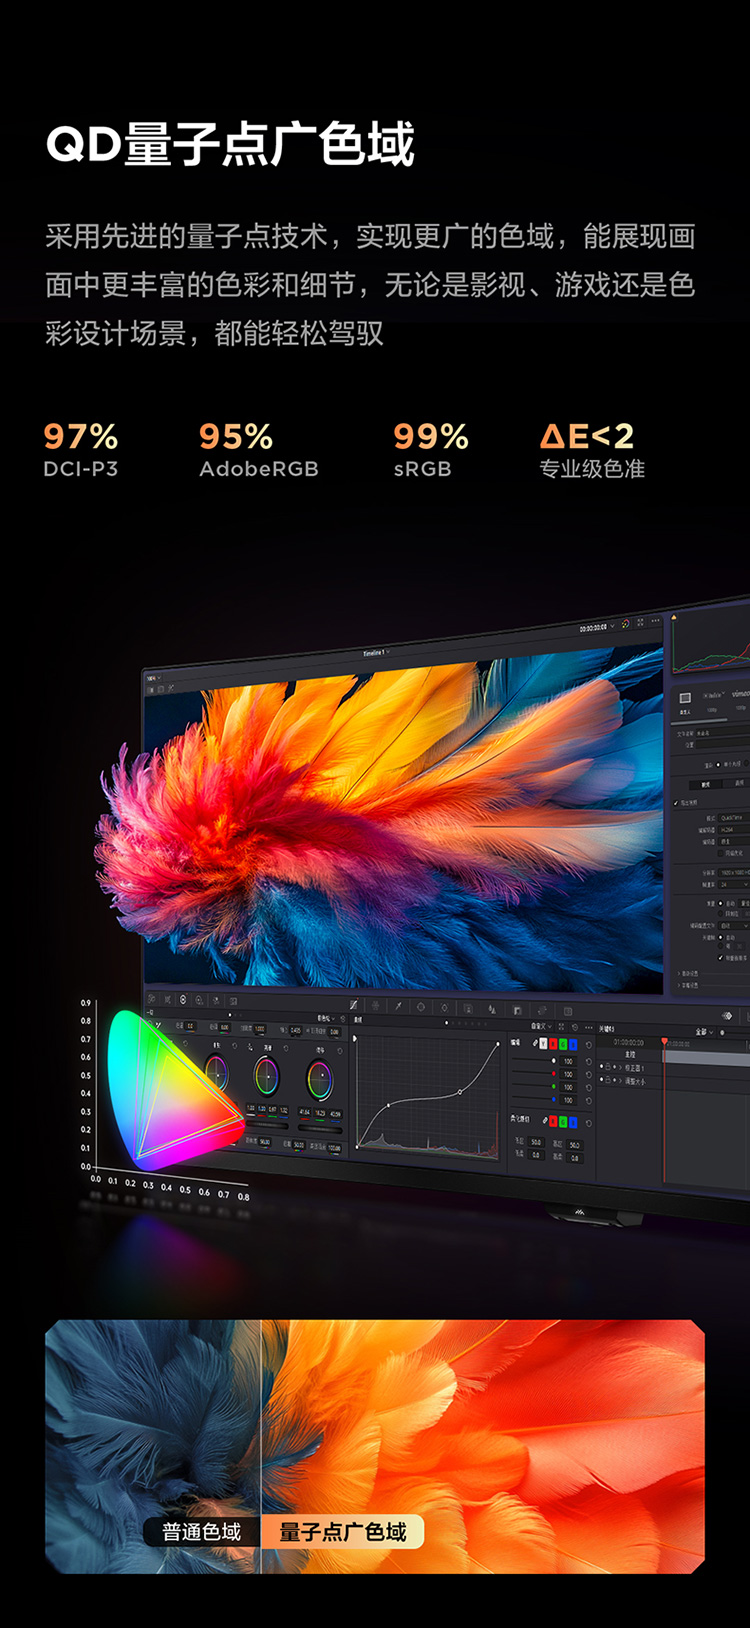This screenshot has width=750, height=1628.
Task: Open the 自定义 dropdown above the curve controls
Action: click(x=541, y=1026)
